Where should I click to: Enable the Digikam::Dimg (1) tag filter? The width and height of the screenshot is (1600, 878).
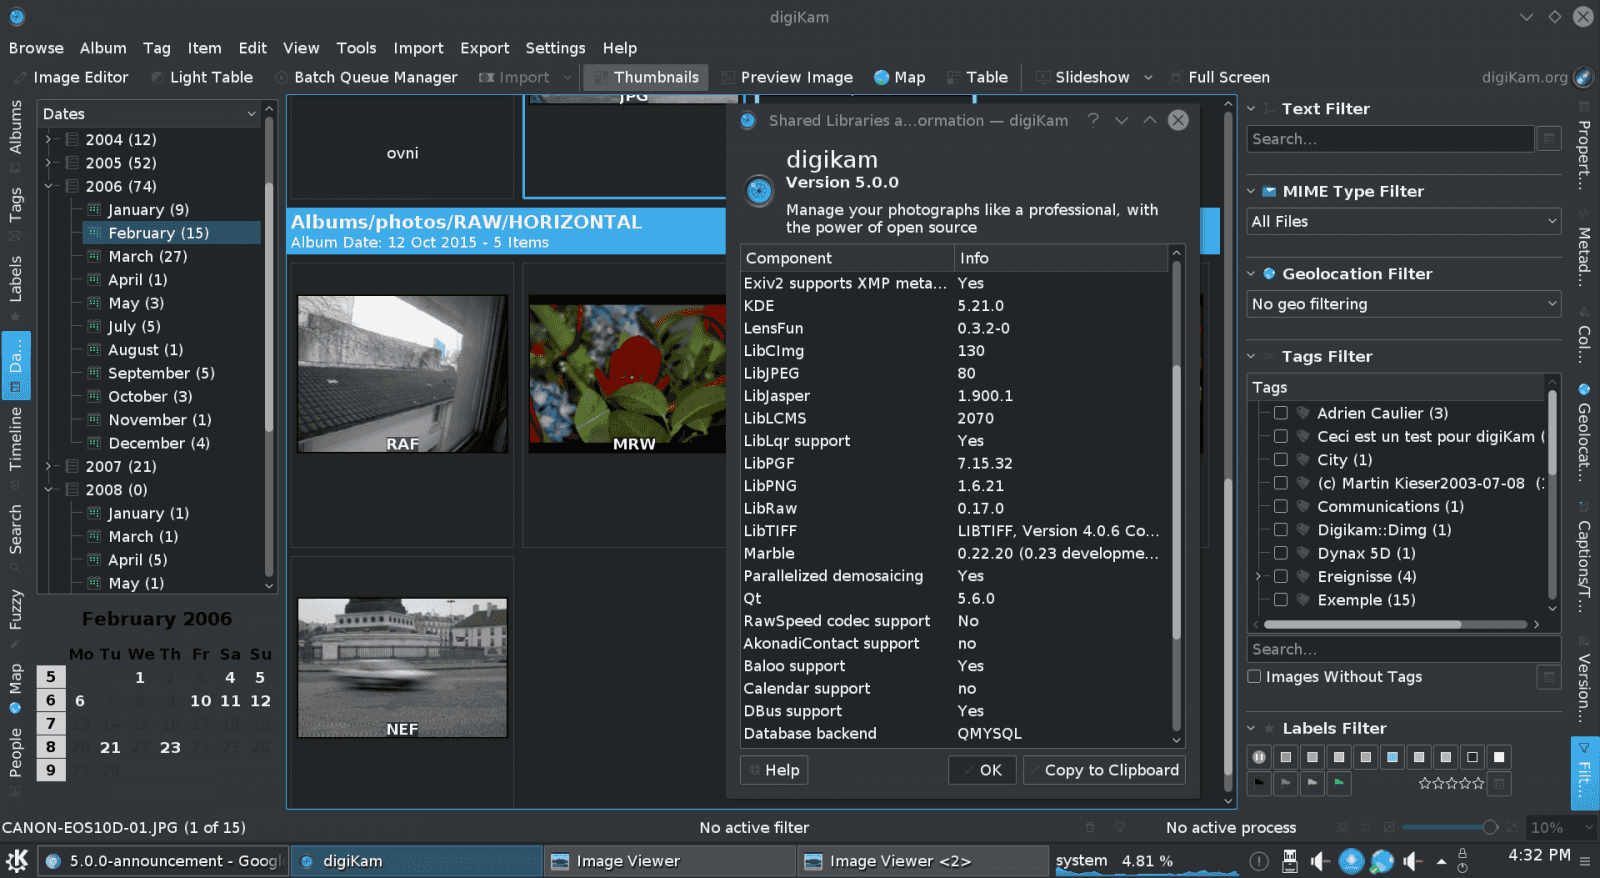point(1280,530)
